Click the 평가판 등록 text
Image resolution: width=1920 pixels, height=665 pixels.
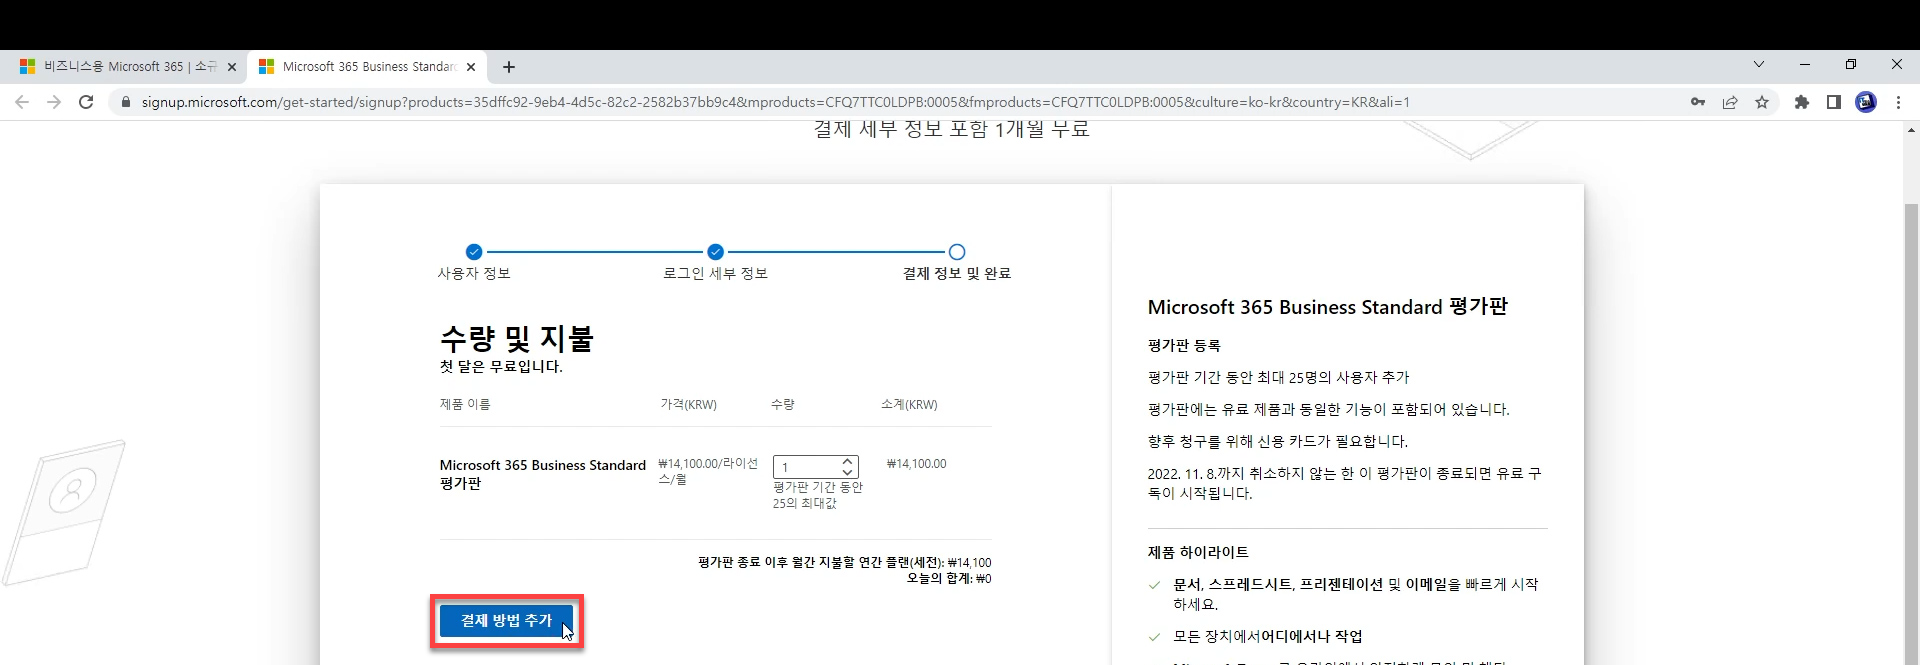pyautogui.click(x=1184, y=345)
